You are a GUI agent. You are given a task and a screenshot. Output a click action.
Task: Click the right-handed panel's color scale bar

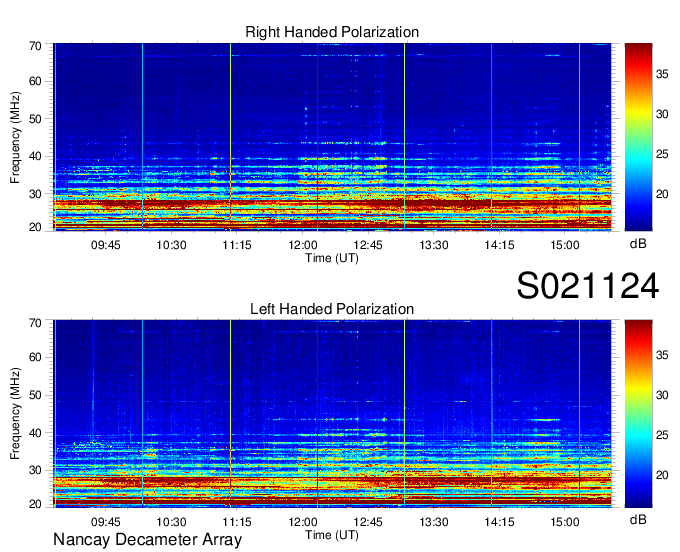click(x=638, y=137)
